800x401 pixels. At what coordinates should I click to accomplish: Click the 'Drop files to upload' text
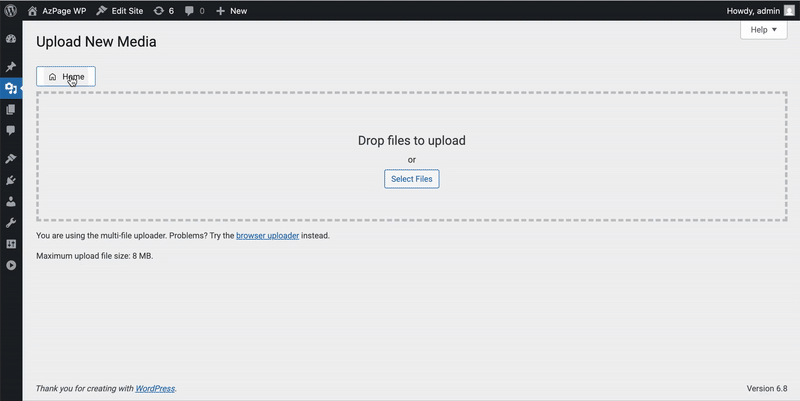click(x=412, y=140)
